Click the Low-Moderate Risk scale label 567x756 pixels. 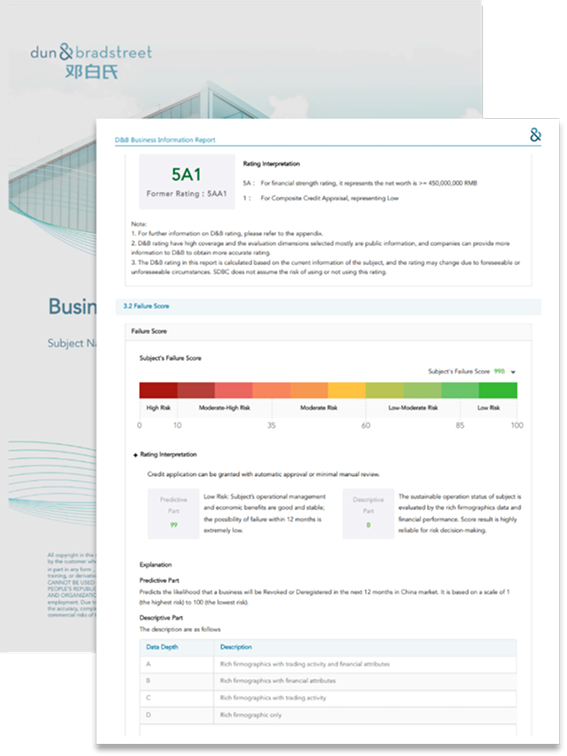tap(413, 408)
